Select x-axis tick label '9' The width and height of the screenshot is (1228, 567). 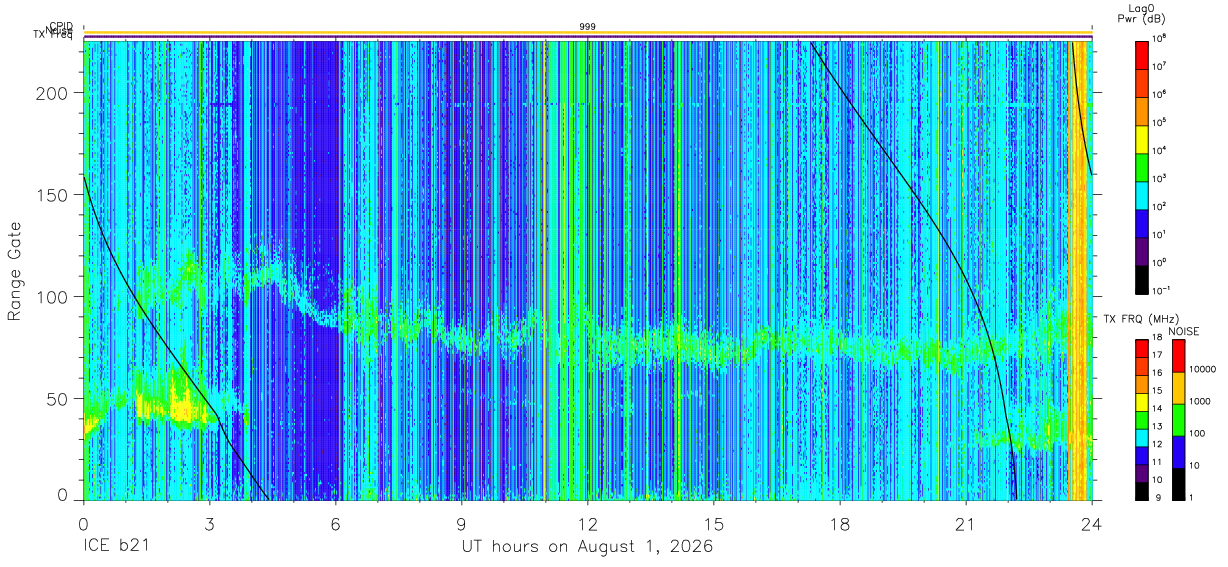pyautogui.click(x=462, y=523)
